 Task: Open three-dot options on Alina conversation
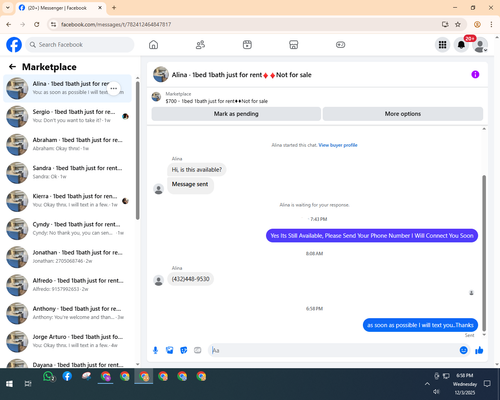tap(114, 88)
